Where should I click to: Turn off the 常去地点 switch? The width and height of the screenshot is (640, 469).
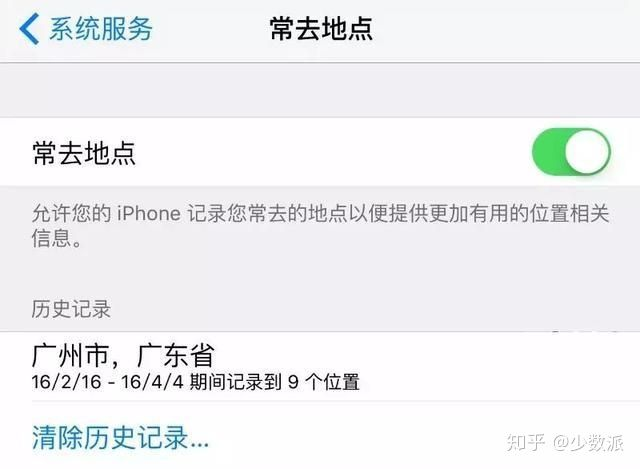pyautogui.click(x=571, y=152)
